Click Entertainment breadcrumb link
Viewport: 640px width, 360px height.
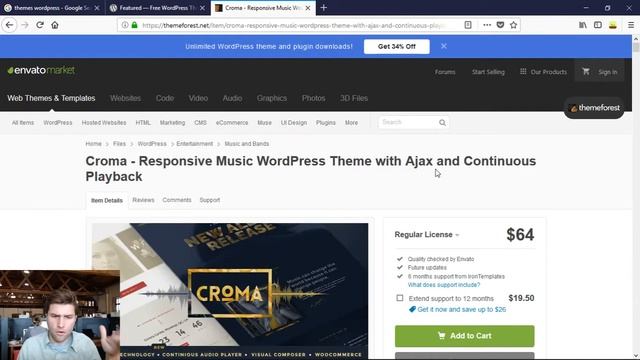(195, 144)
